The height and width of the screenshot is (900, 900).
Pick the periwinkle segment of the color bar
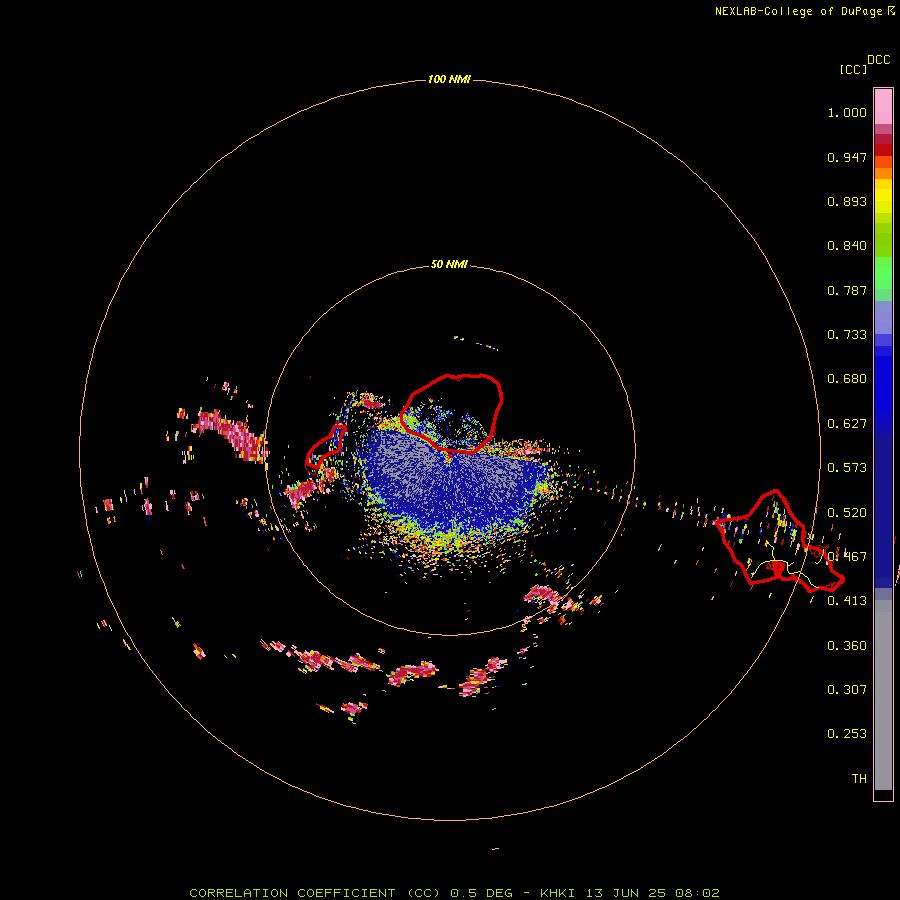(883, 317)
